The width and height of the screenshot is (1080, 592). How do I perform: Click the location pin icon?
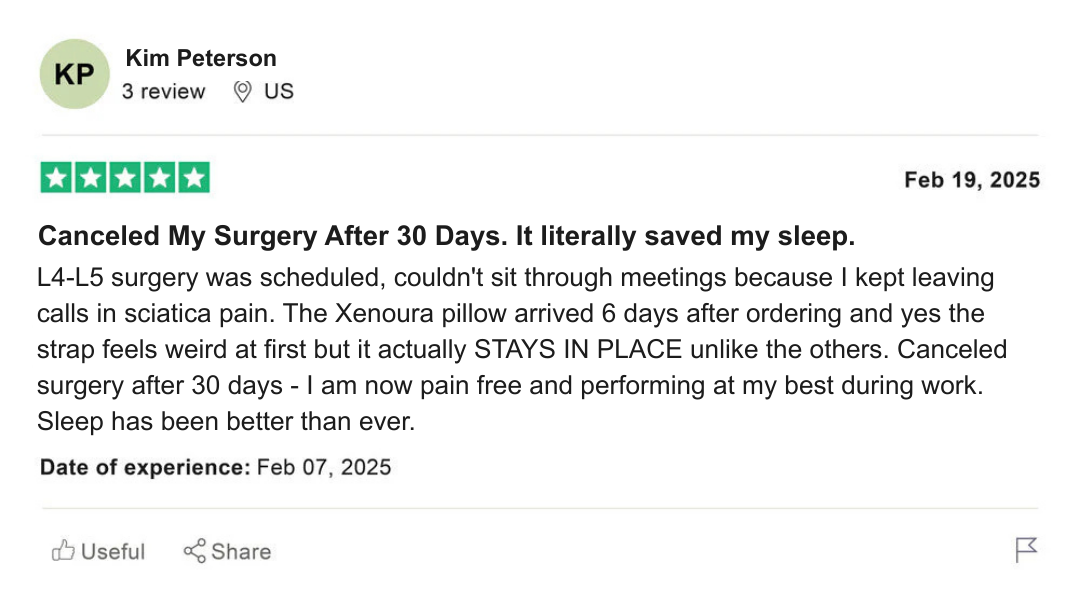point(242,91)
